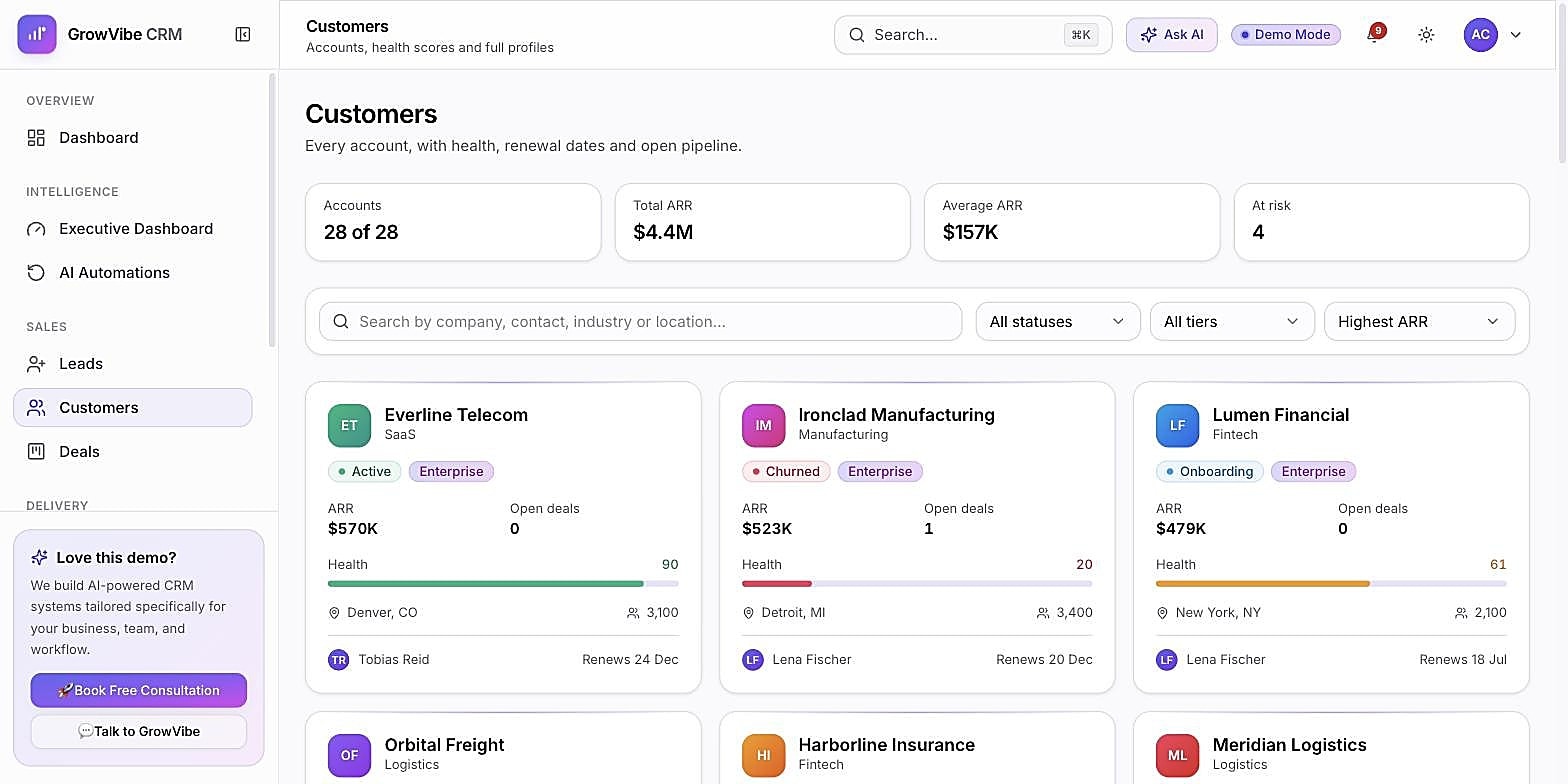Click Book Free Consultation

139,690
